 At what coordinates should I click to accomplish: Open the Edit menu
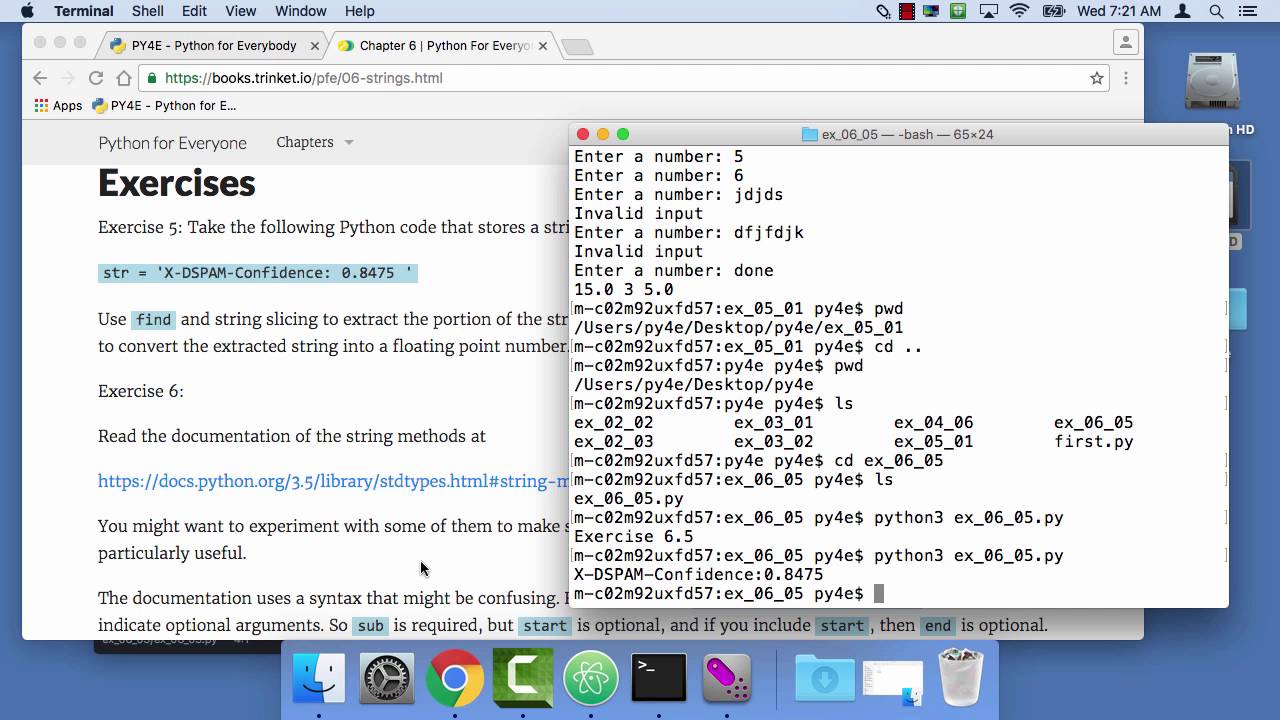point(194,11)
